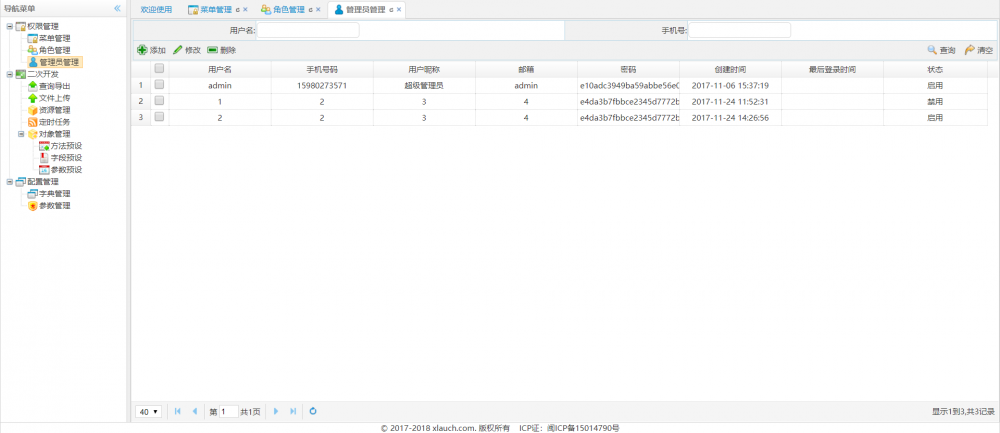Select the 超级管理员 nickname cell
Image resolution: width=1000 pixels, height=433 pixels.
(424, 85)
